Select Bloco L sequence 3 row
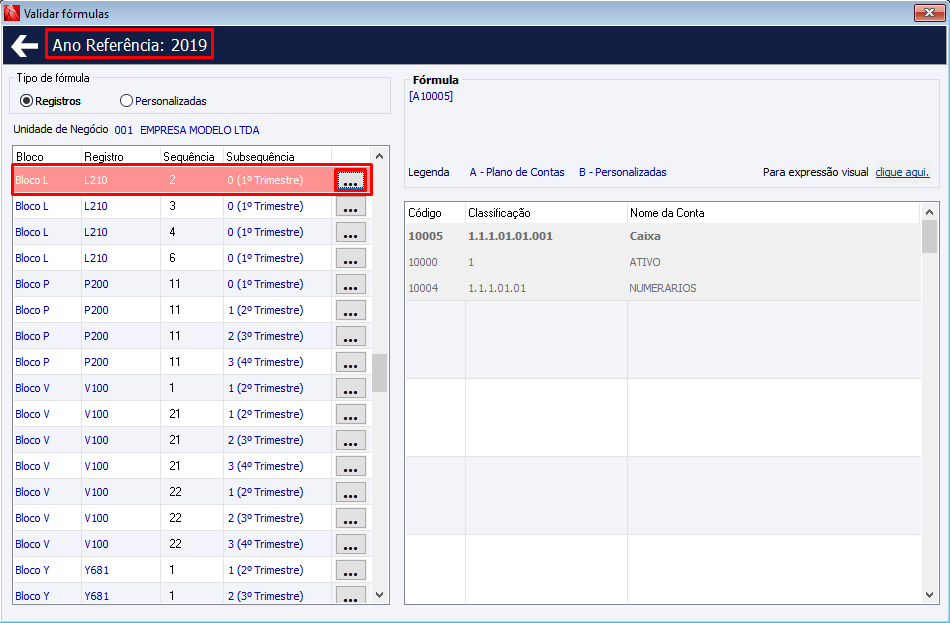The image size is (950, 623). pyautogui.click(x=173, y=206)
